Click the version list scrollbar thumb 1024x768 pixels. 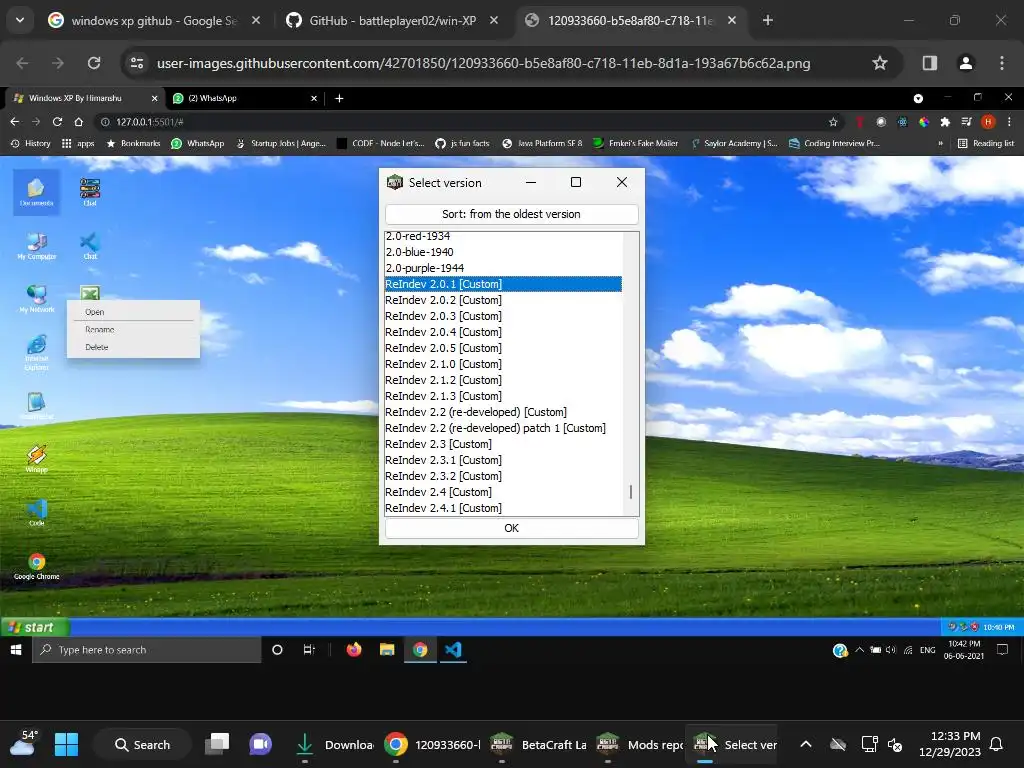631,492
